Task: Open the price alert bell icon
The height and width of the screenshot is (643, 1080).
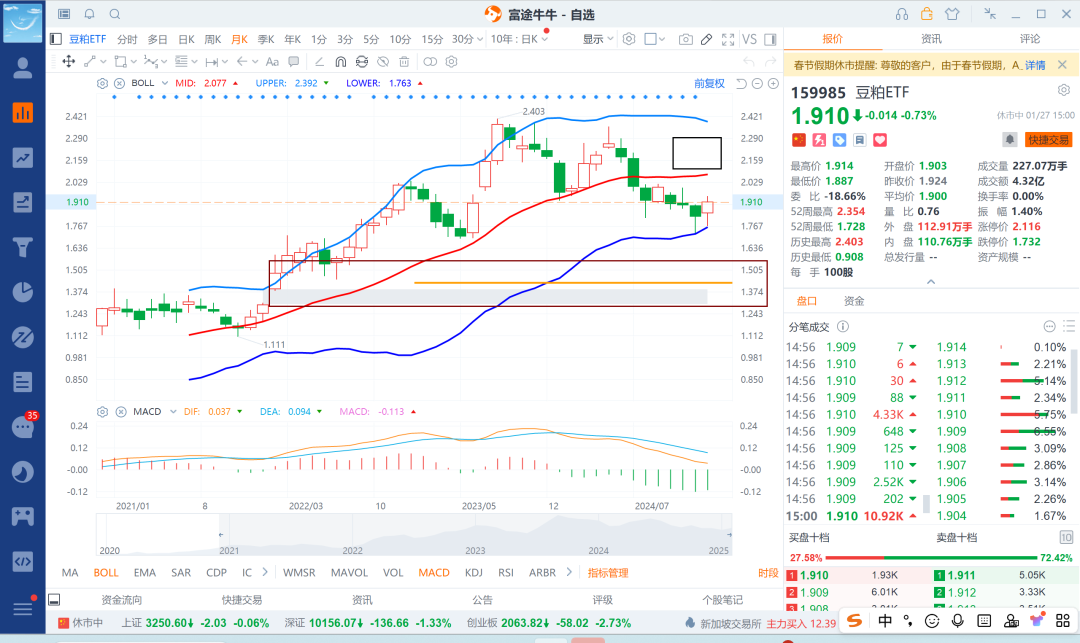Action: click(1010, 140)
